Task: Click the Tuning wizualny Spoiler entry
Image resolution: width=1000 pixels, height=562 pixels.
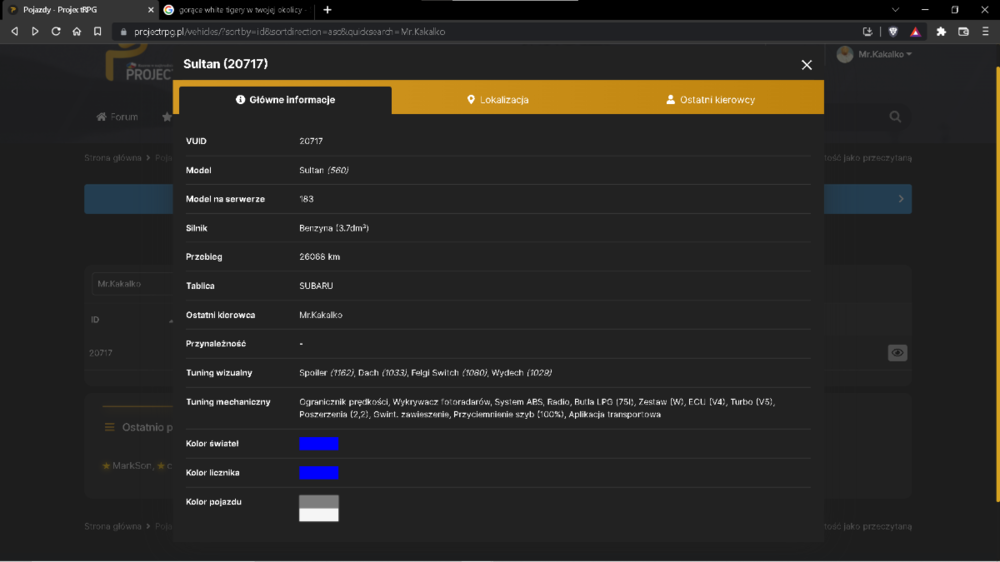Action: [x=326, y=373]
